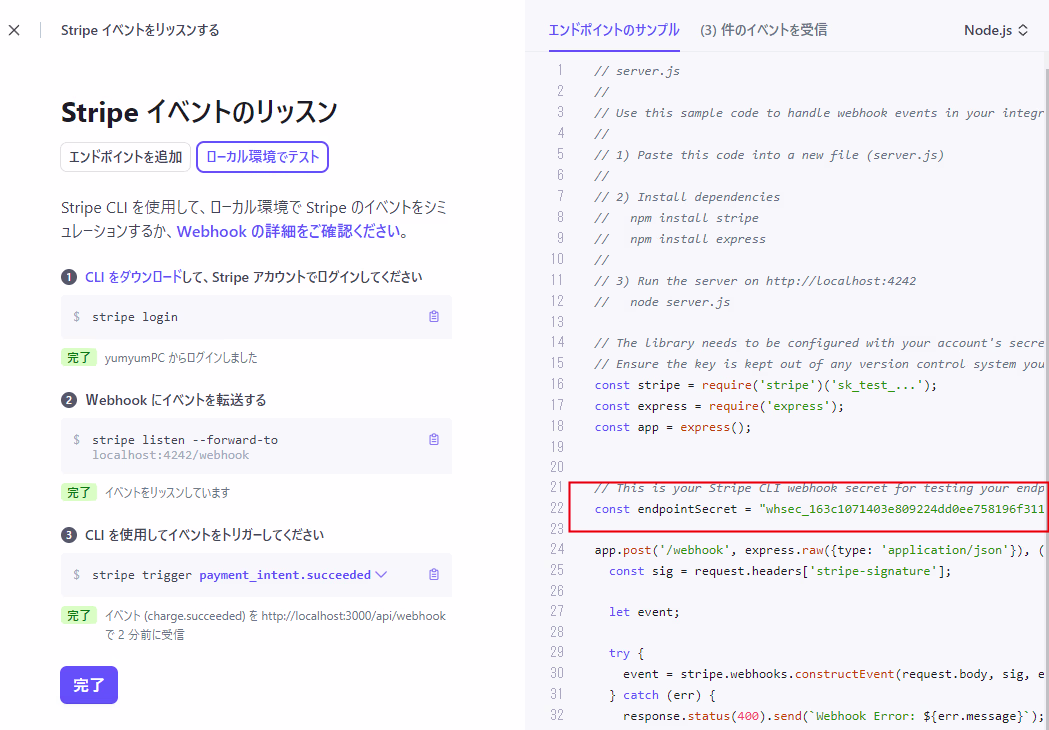Click the エンドポイントを追加 button
1049x730 pixels.
click(x=126, y=157)
